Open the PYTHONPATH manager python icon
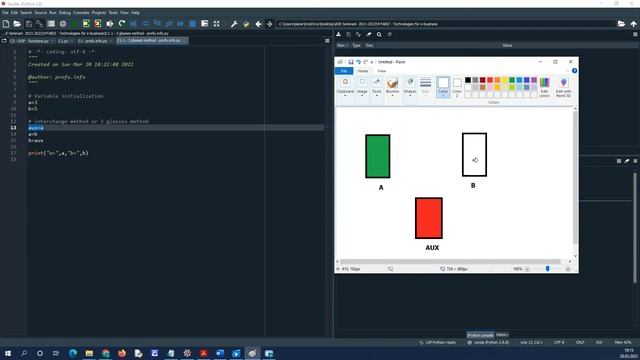The height and width of the screenshot is (360, 640). pyautogui.click(x=246, y=24)
